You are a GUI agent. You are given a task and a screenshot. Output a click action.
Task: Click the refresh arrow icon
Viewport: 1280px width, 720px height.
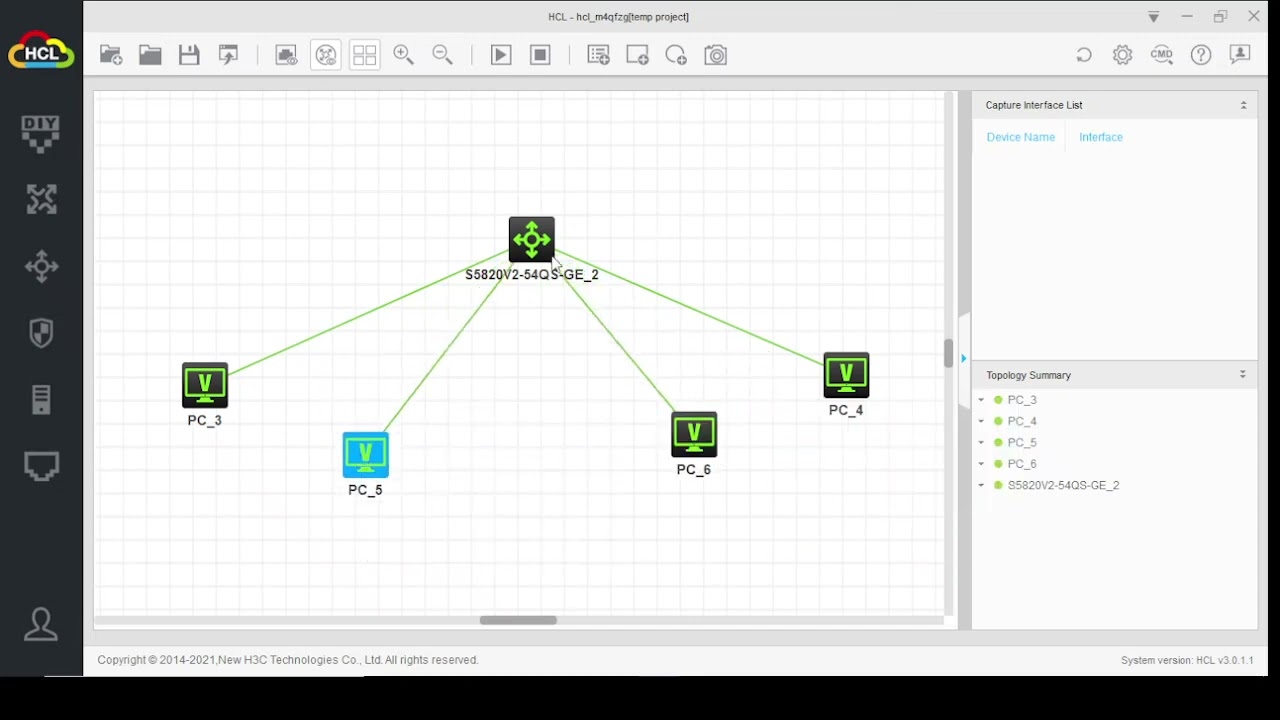pyautogui.click(x=1084, y=55)
